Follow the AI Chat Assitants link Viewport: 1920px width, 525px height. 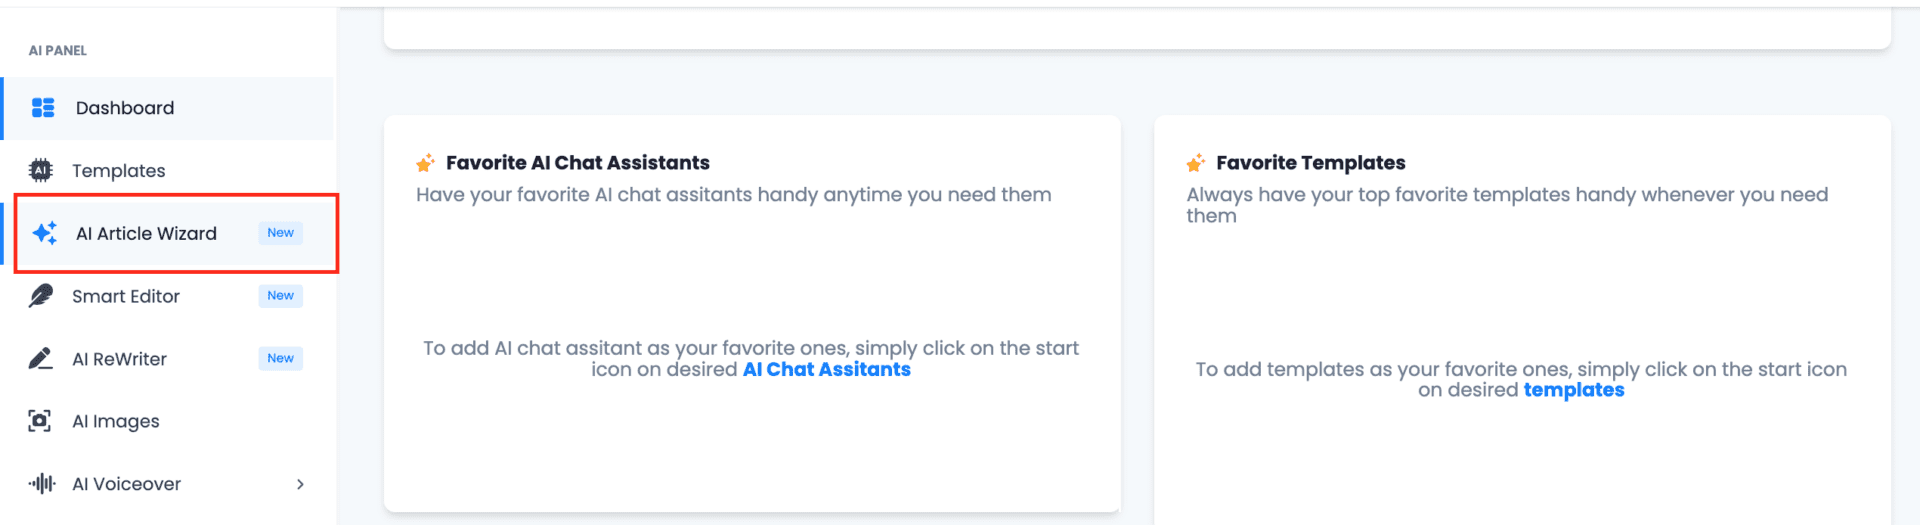coord(826,369)
